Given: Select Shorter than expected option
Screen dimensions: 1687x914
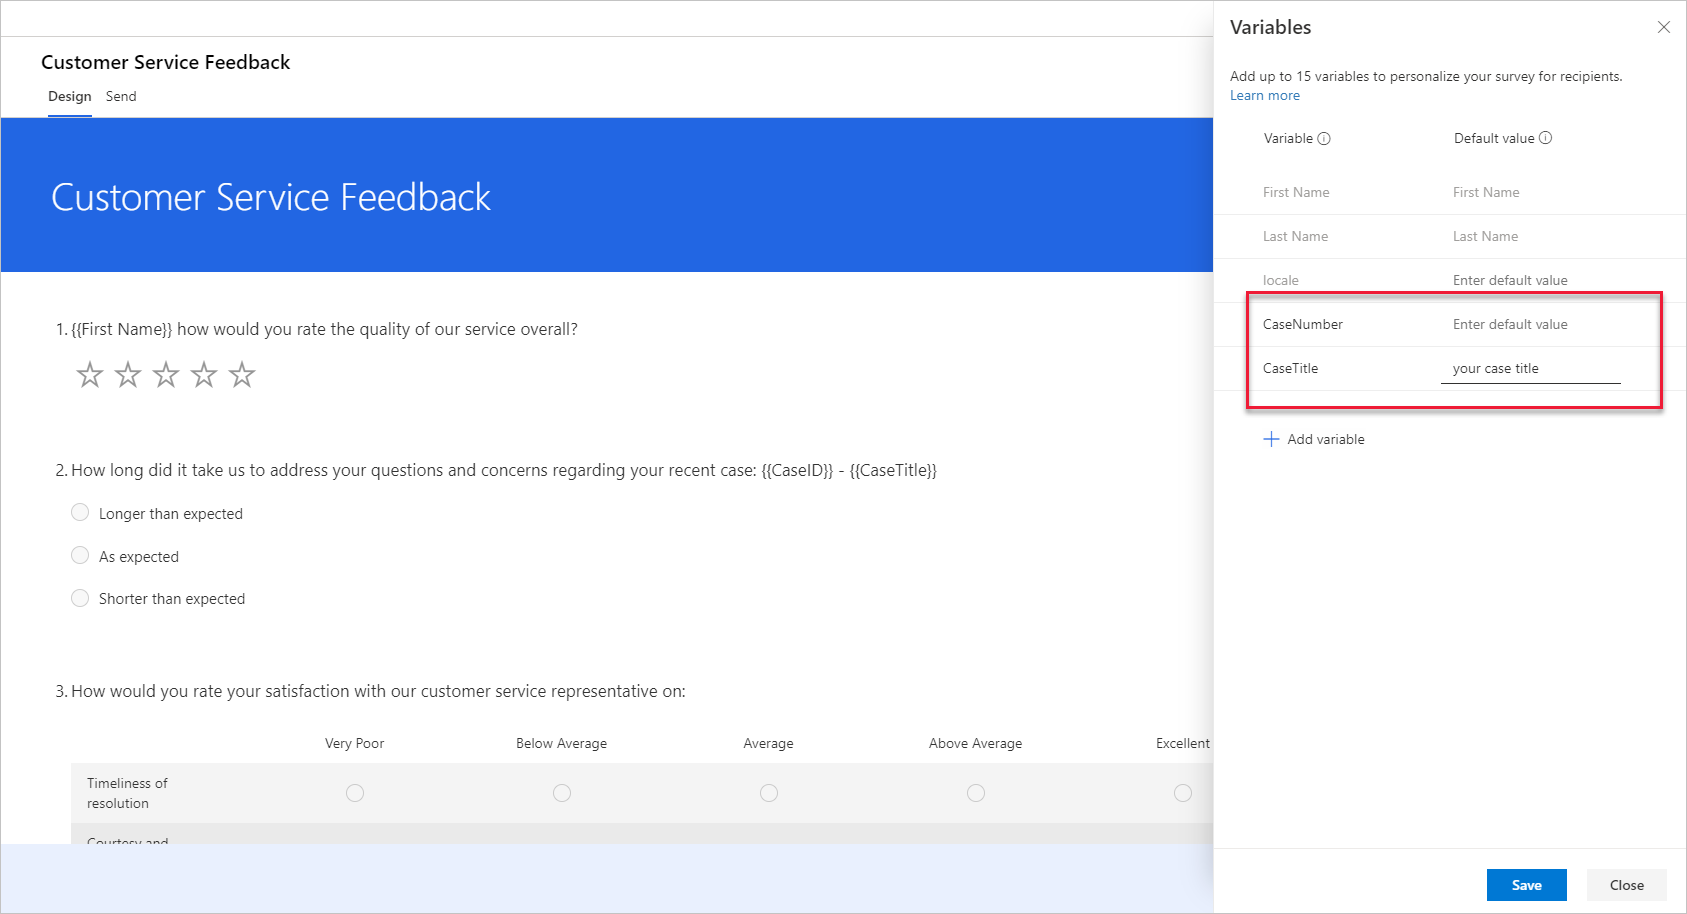Looking at the screenshot, I should pos(80,598).
